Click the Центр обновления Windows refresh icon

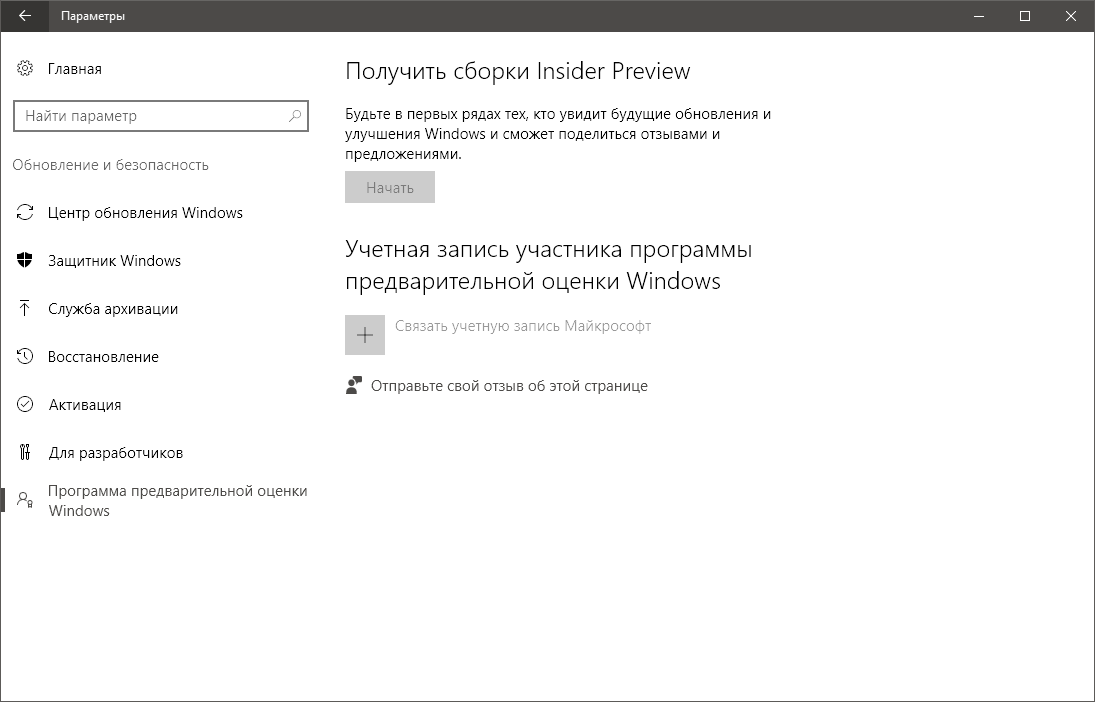(24, 212)
